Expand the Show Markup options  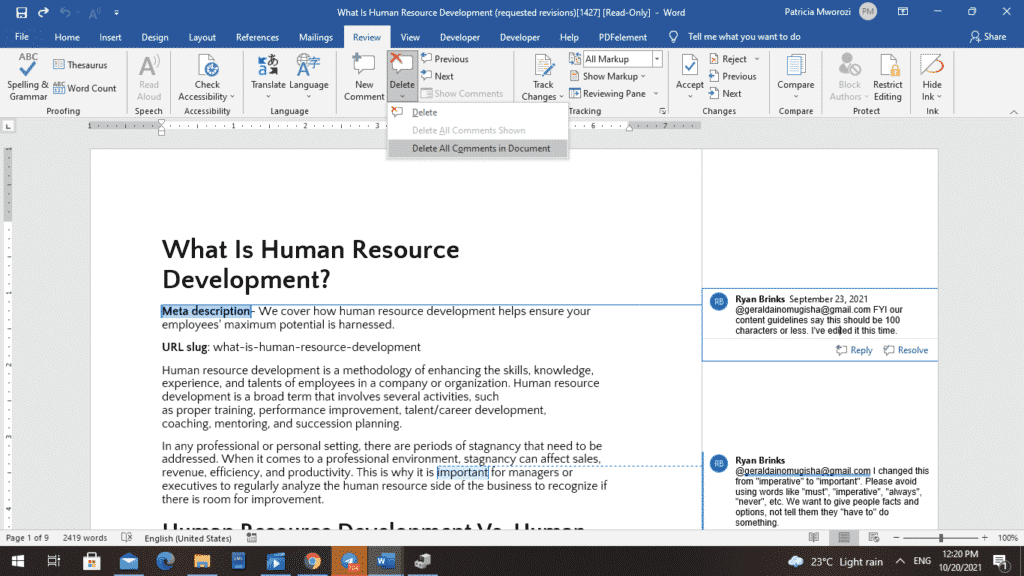click(608, 76)
